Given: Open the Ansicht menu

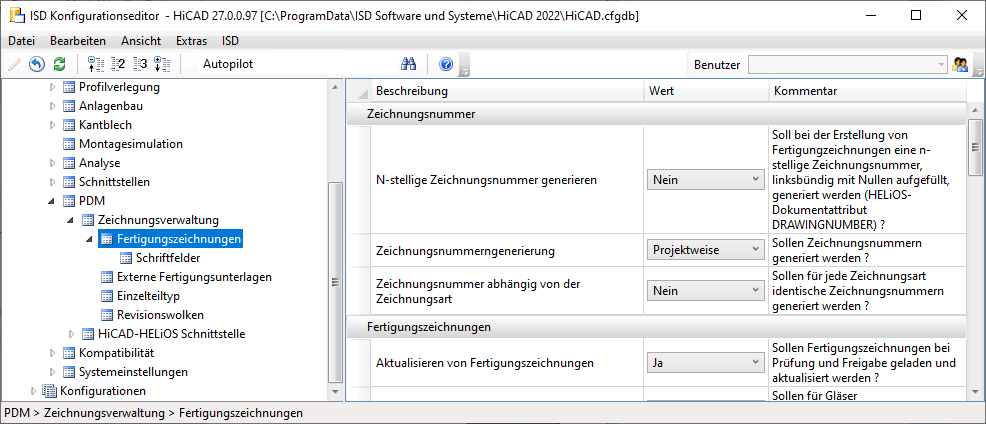Looking at the screenshot, I should pos(141,41).
